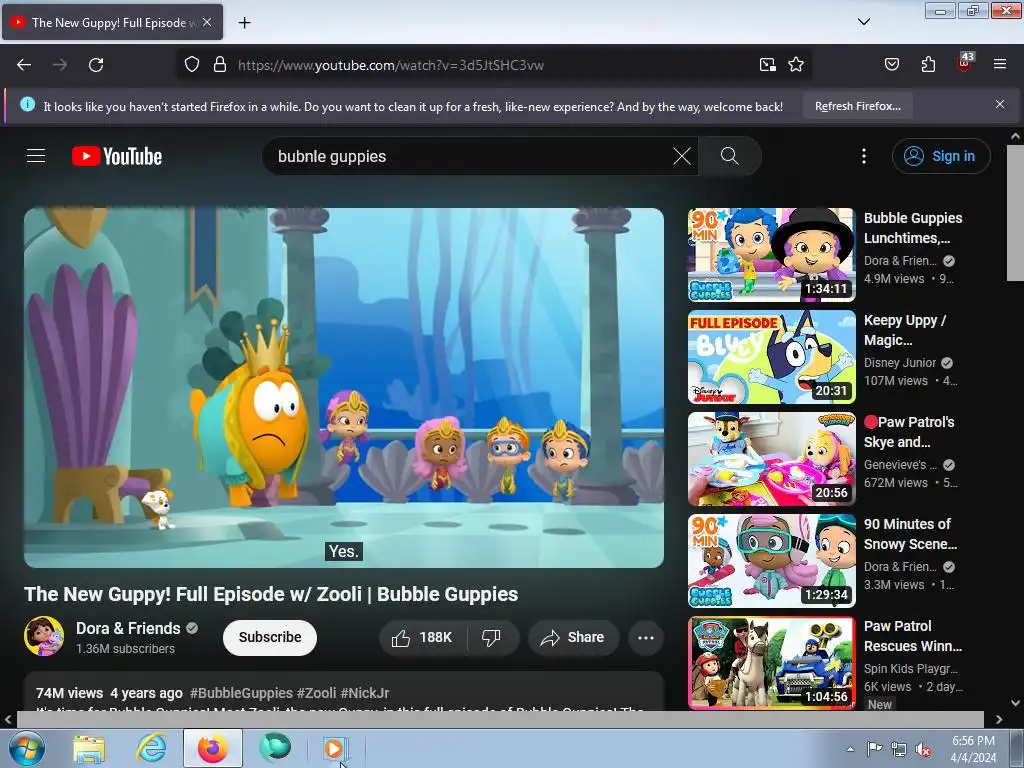1024x768 pixels.
Task: Open Paw Patrol Rescues Winn... video title
Action: point(912,636)
